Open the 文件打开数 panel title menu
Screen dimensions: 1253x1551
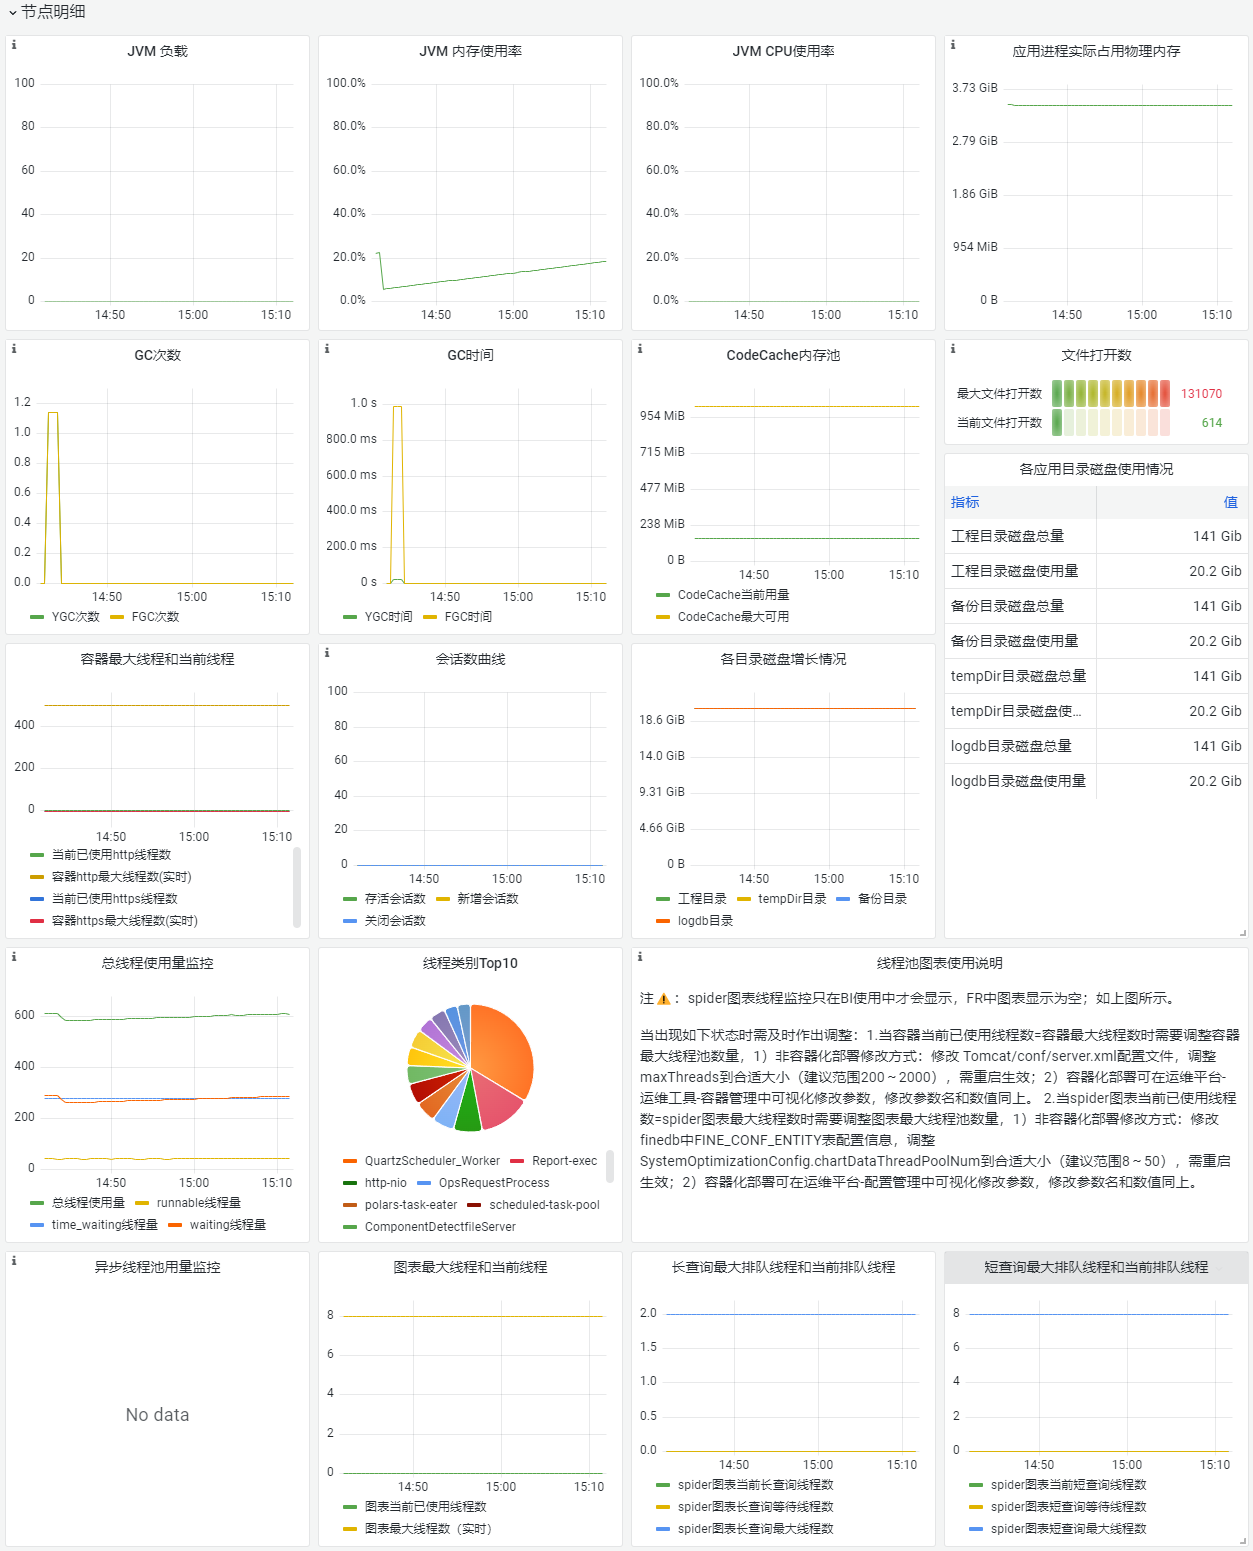click(x=1096, y=355)
